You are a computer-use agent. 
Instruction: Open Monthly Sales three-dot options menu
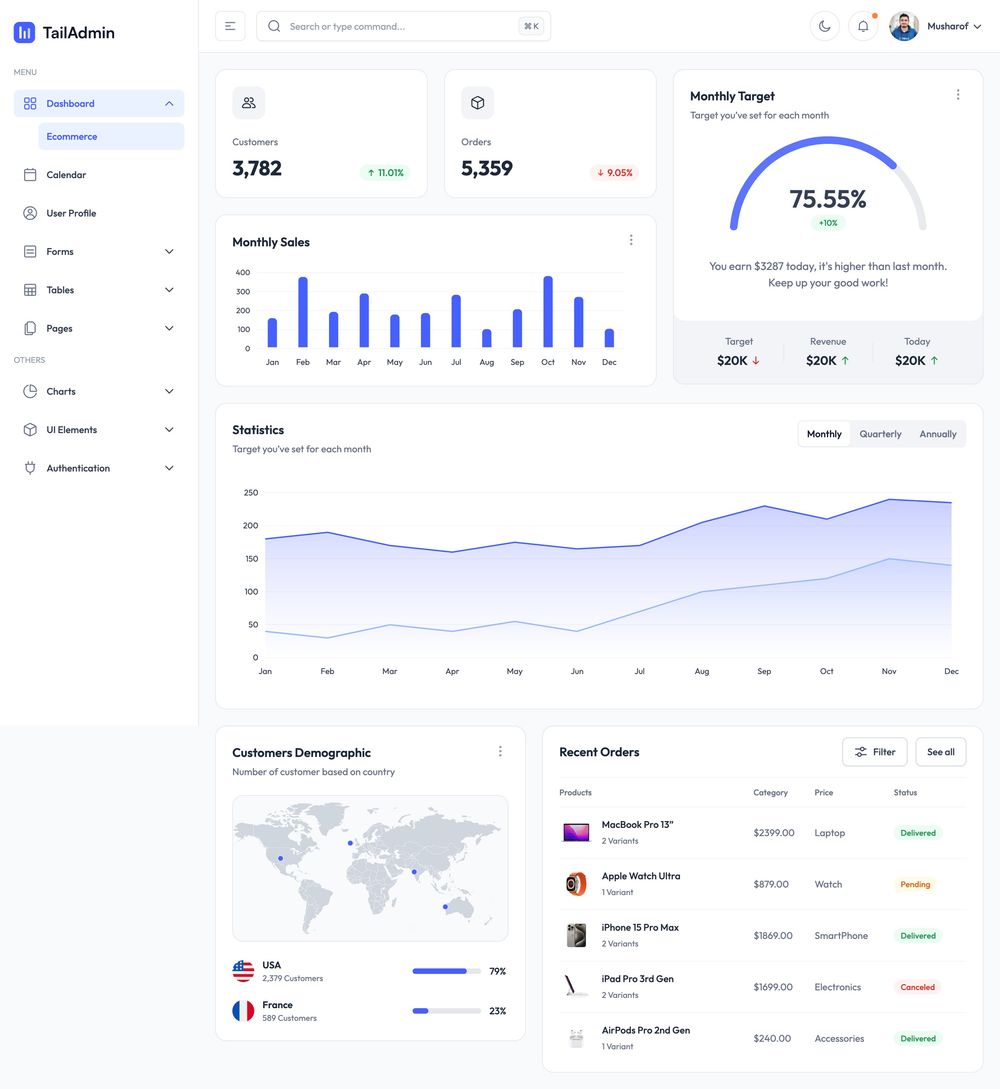click(x=631, y=240)
